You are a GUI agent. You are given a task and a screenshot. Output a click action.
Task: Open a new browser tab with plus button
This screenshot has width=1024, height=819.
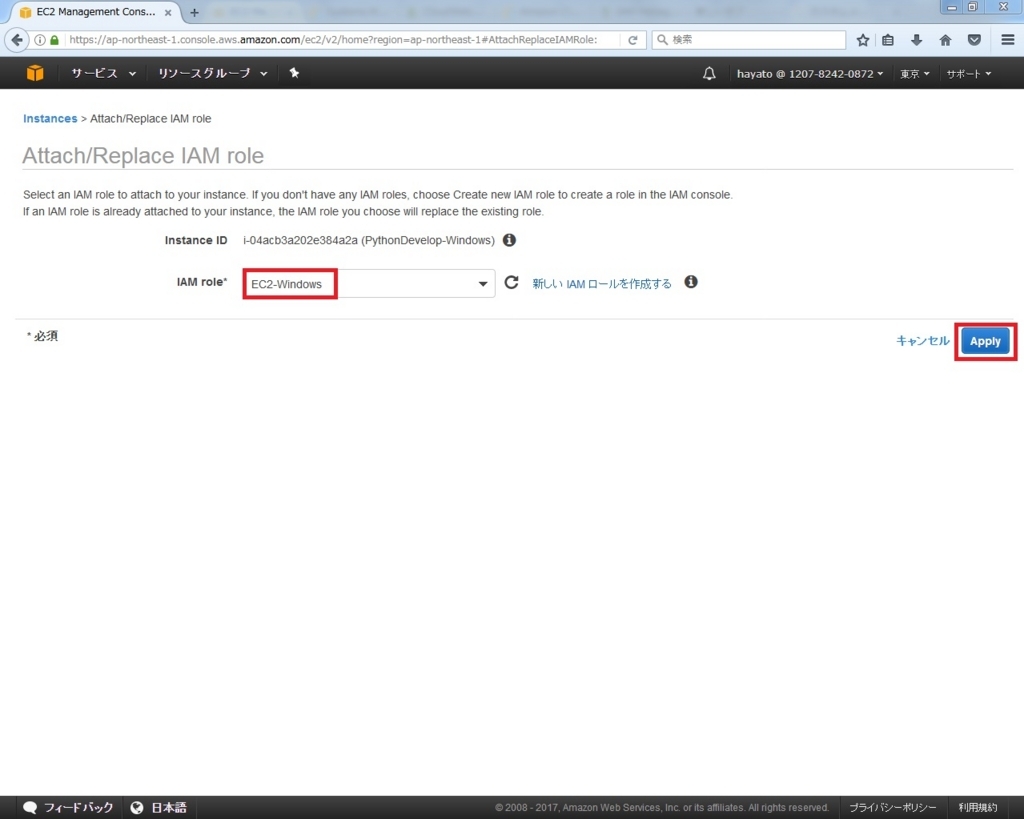tap(194, 12)
